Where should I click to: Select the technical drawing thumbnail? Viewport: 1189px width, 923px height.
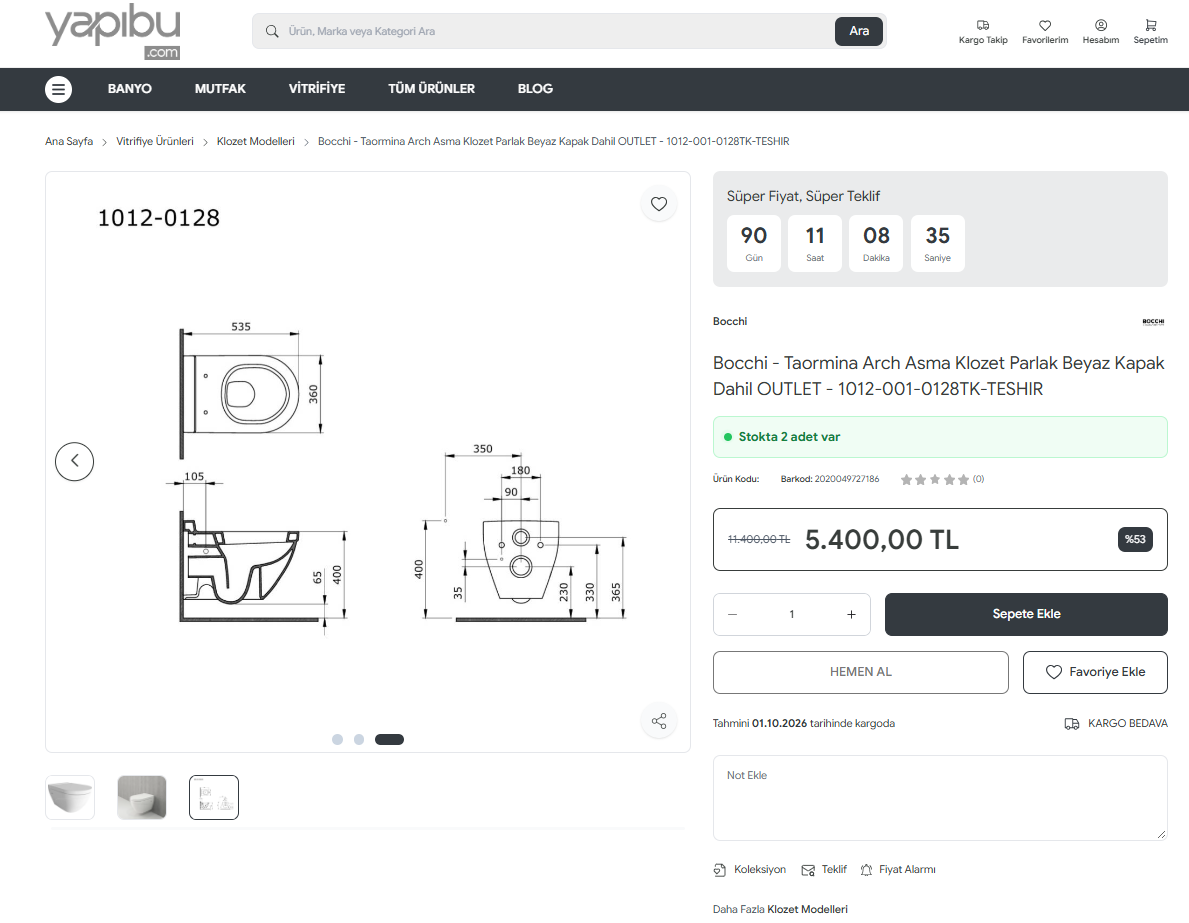[x=214, y=797]
